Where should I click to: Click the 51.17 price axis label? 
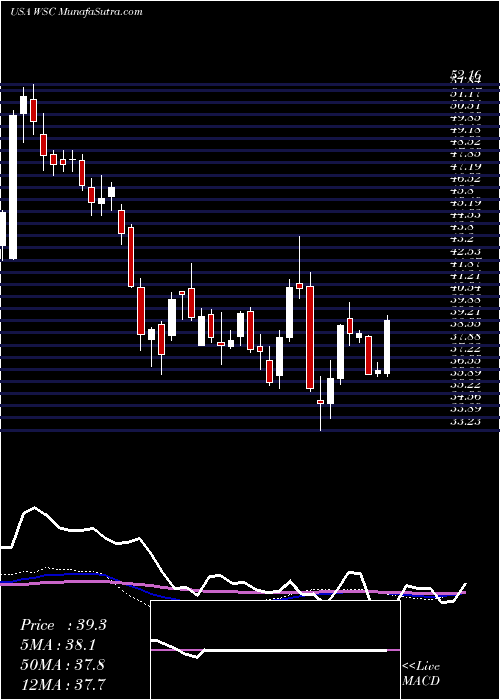[x=466, y=94]
